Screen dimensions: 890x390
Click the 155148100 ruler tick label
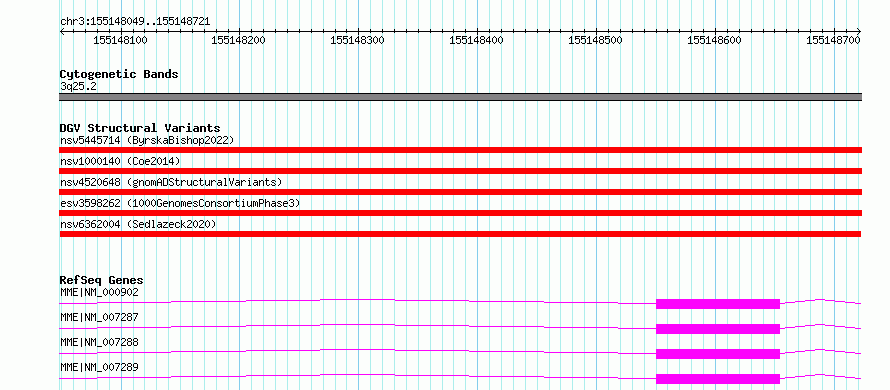120,40
